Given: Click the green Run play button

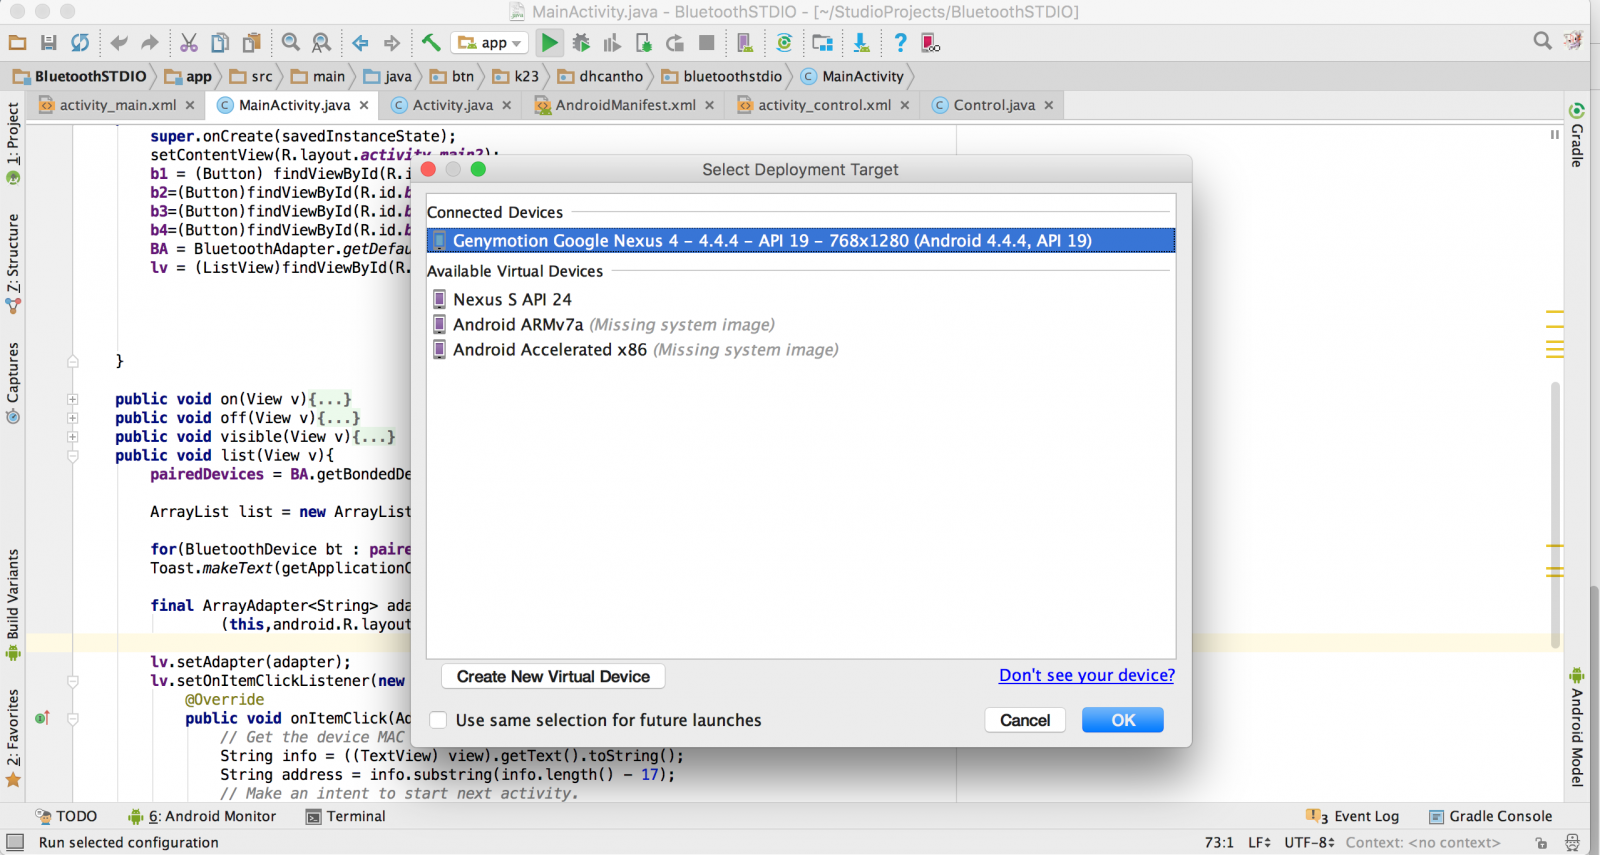Looking at the screenshot, I should [549, 43].
